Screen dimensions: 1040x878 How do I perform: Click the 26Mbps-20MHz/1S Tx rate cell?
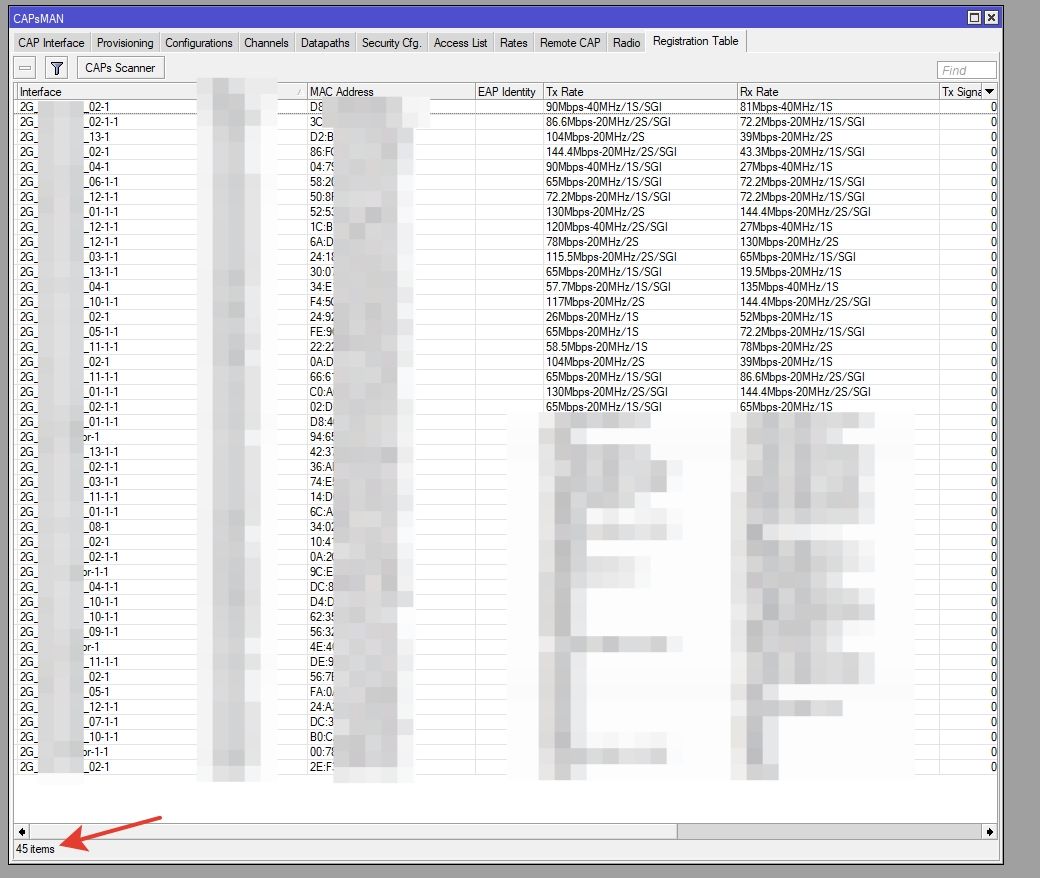click(x=592, y=317)
